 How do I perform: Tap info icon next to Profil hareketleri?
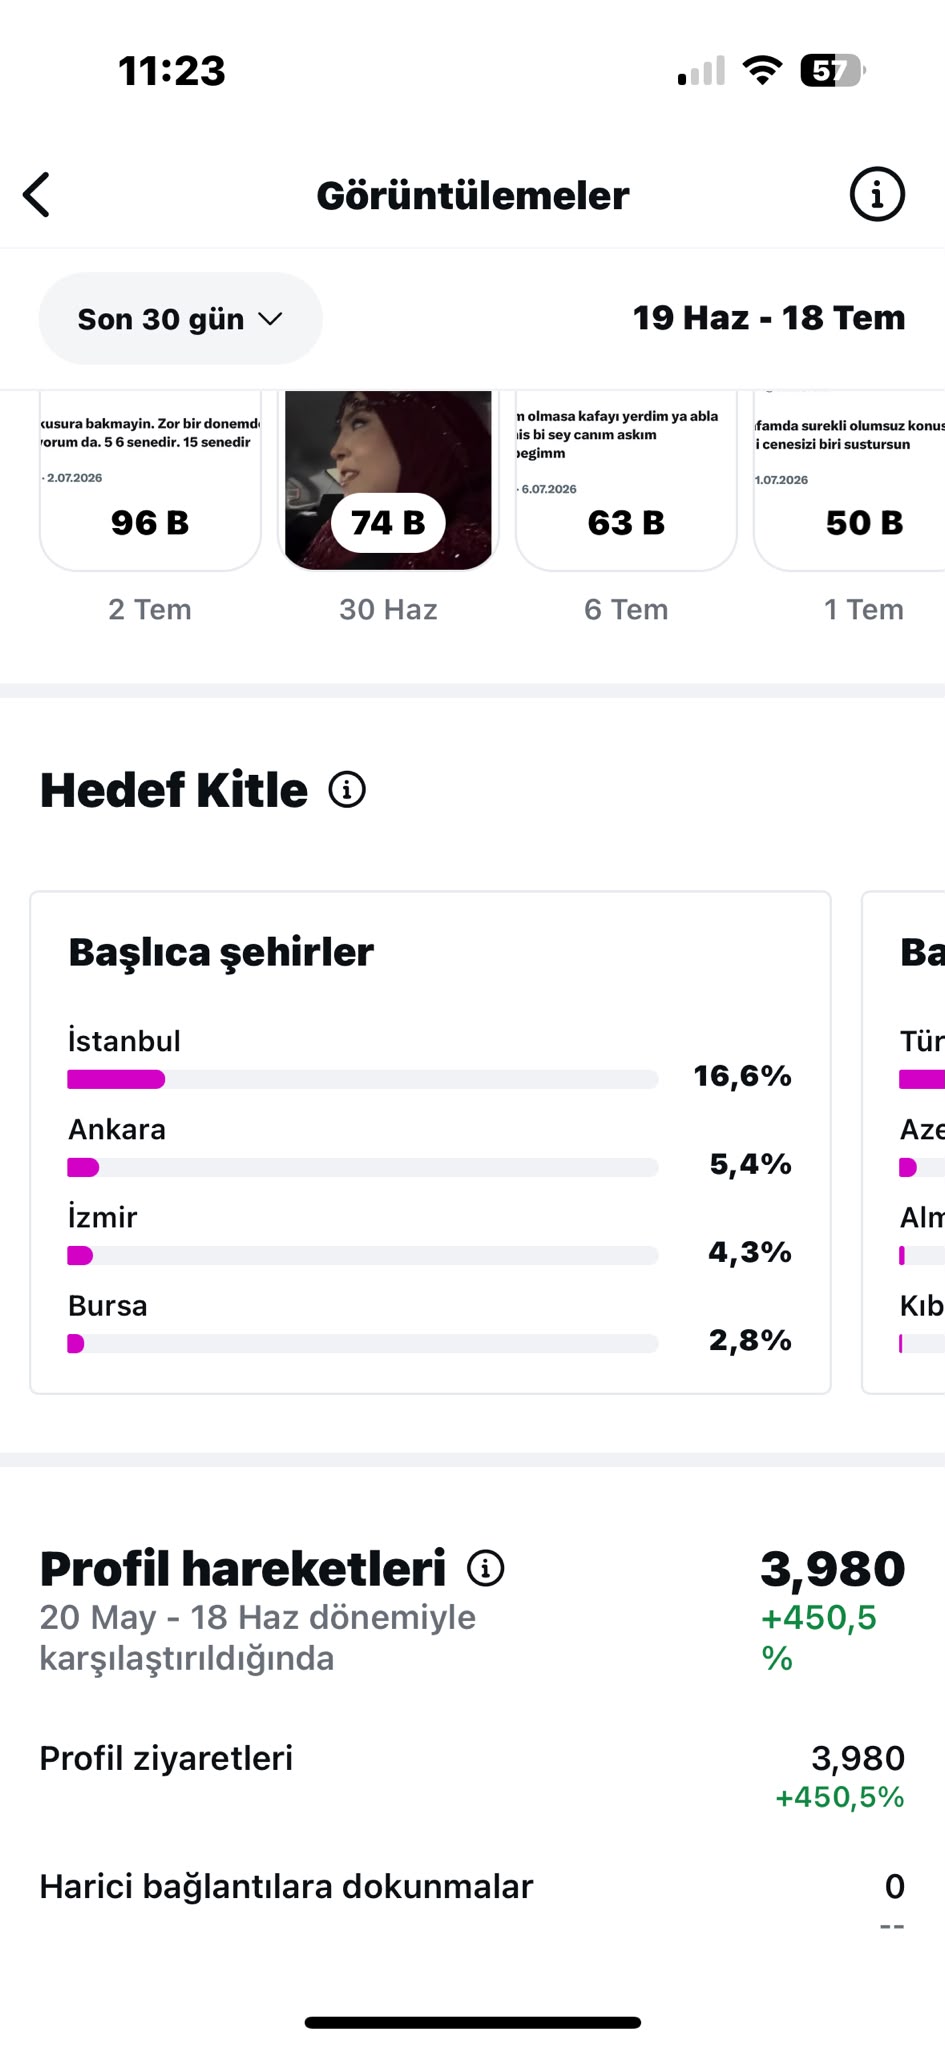[486, 1568]
